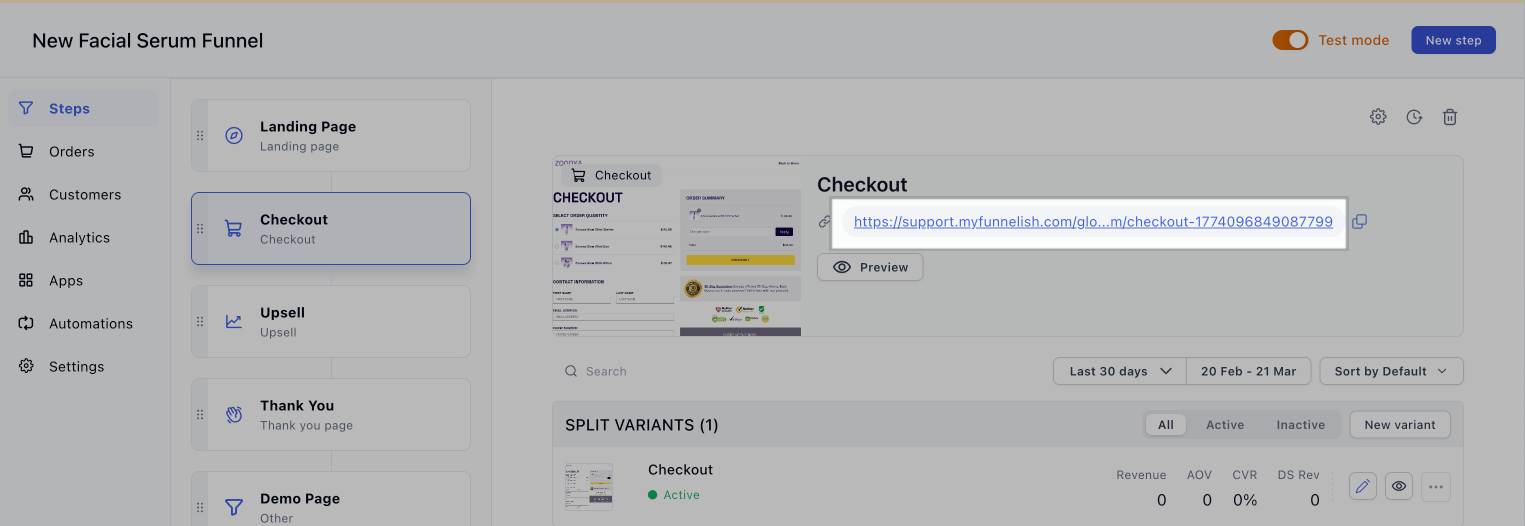Go to Orders in the sidebar

click(71, 152)
